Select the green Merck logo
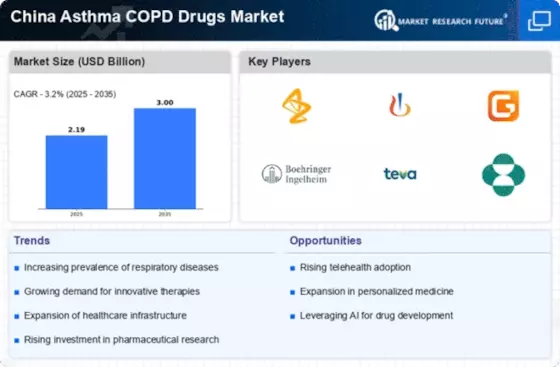 click(x=504, y=175)
